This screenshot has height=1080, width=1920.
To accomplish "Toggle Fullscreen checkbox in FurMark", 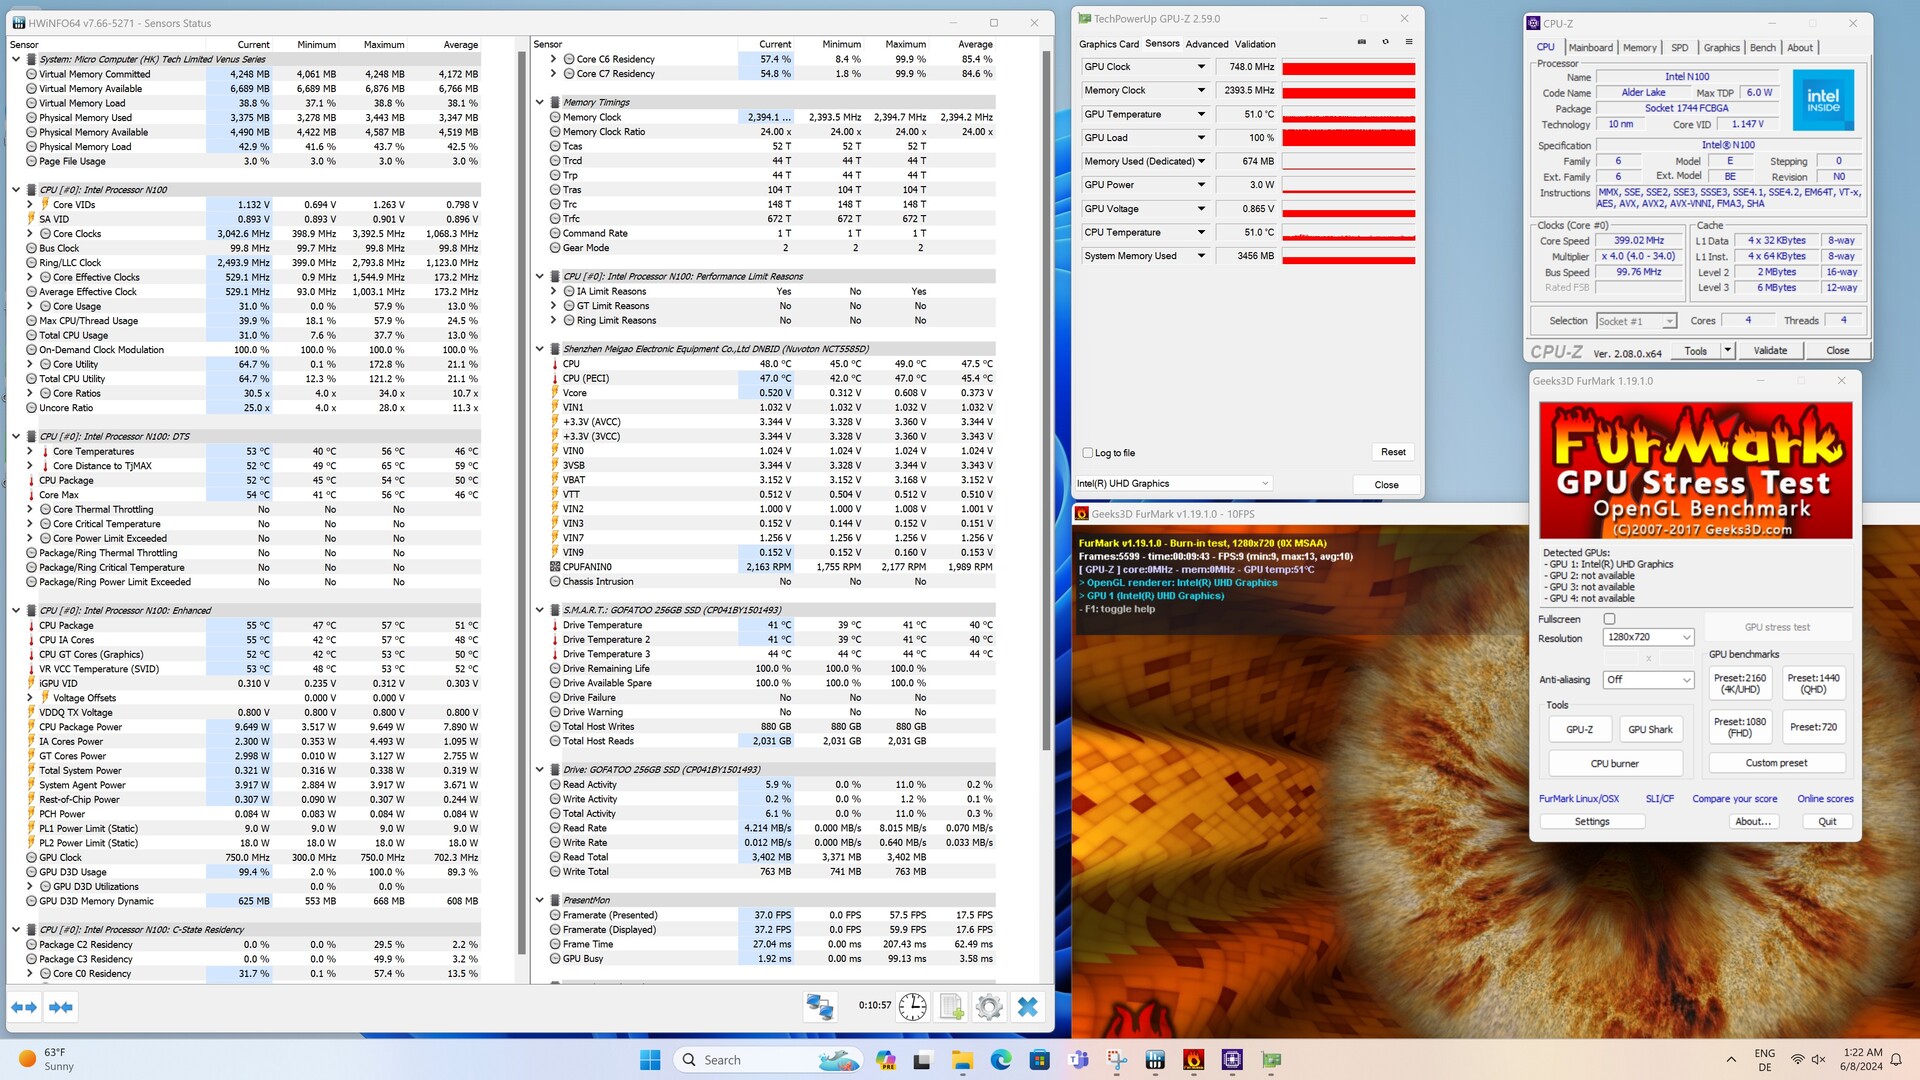I will [1609, 619].
